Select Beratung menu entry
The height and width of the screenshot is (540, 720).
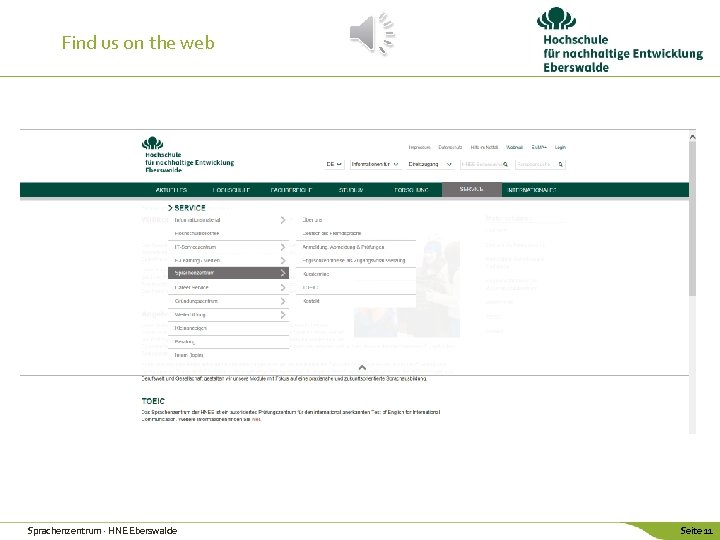point(184,342)
